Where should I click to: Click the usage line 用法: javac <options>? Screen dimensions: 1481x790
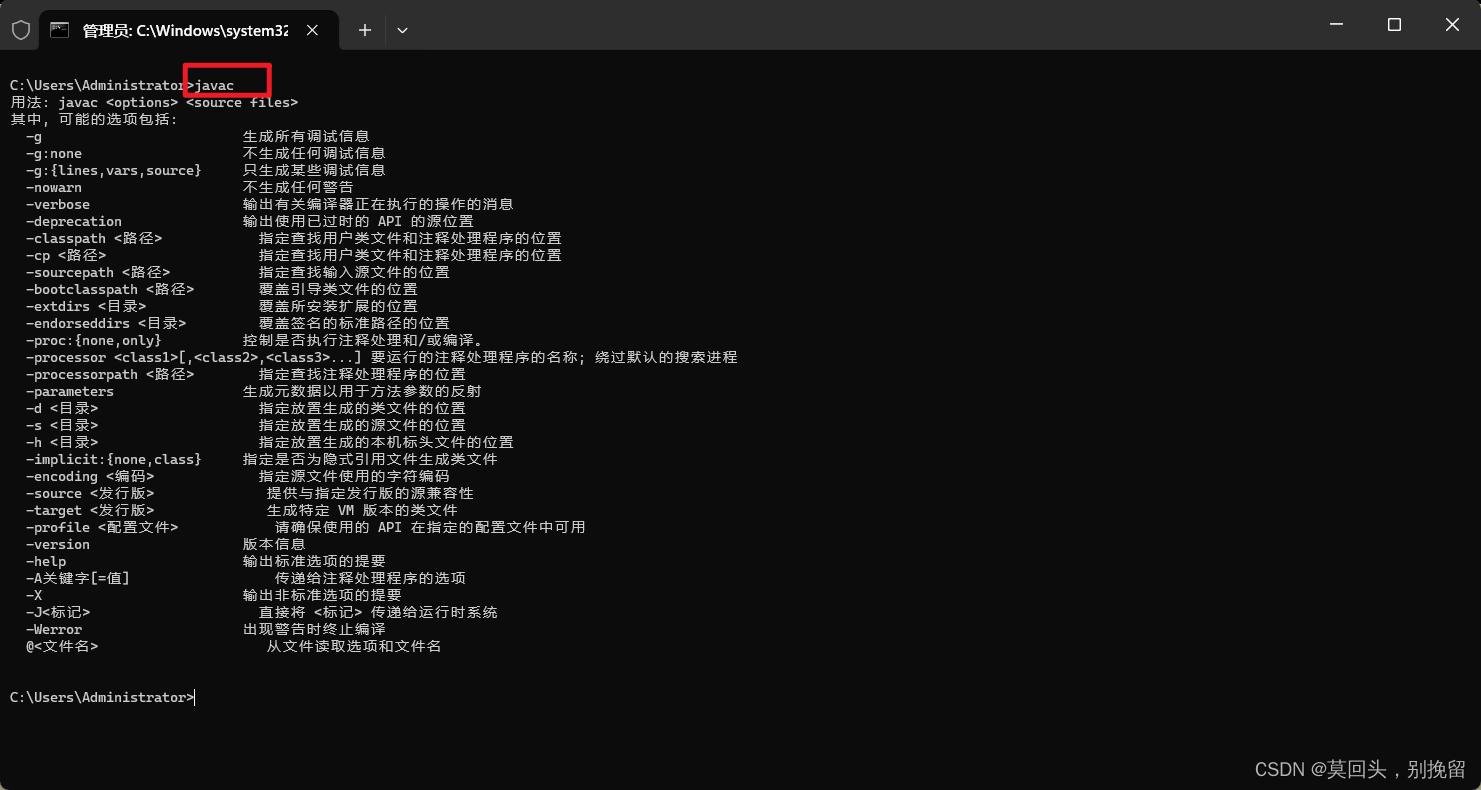(154, 103)
